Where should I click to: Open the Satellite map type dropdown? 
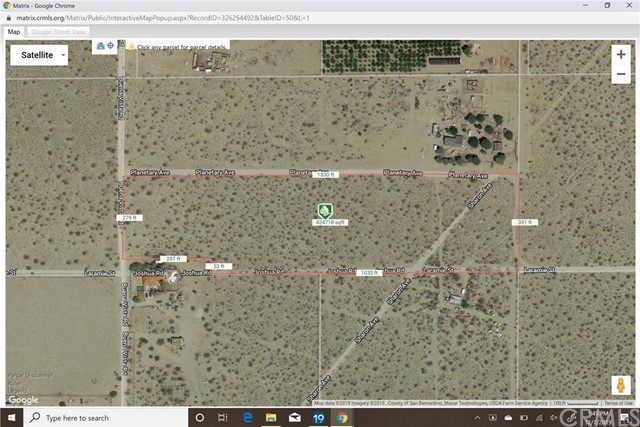pyautogui.click(x=39, y=55)
